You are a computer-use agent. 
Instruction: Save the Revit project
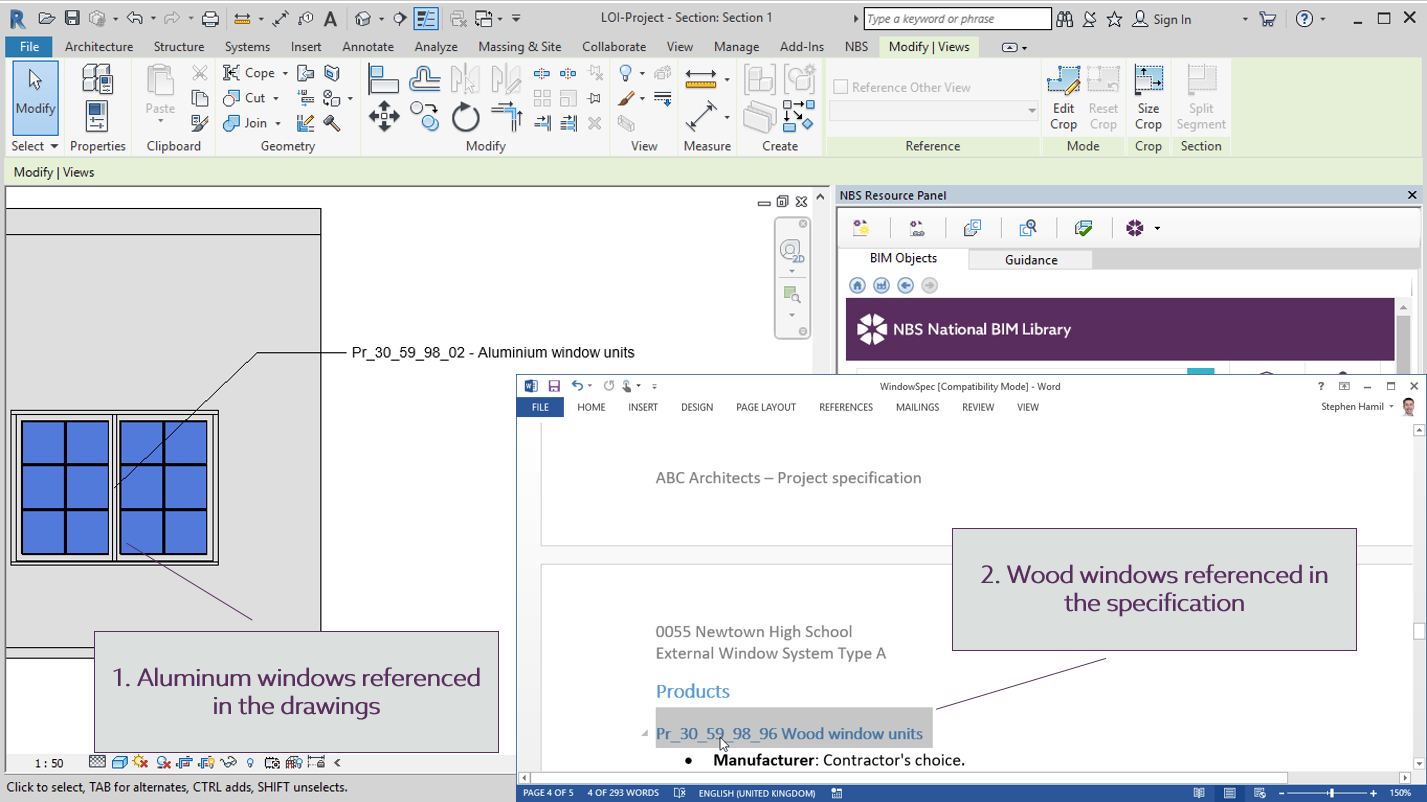coord(72,18)
